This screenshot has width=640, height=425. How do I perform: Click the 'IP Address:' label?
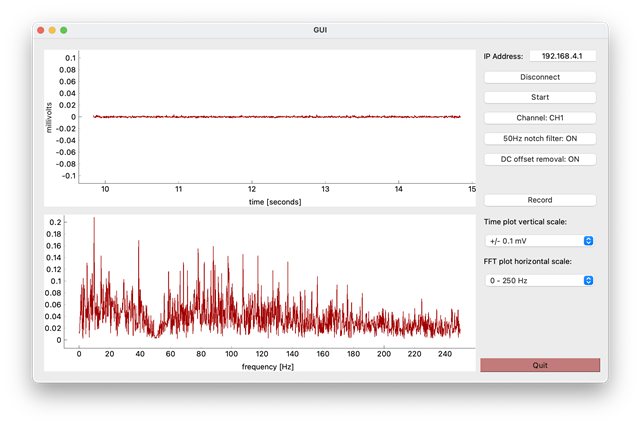(503, 56)
